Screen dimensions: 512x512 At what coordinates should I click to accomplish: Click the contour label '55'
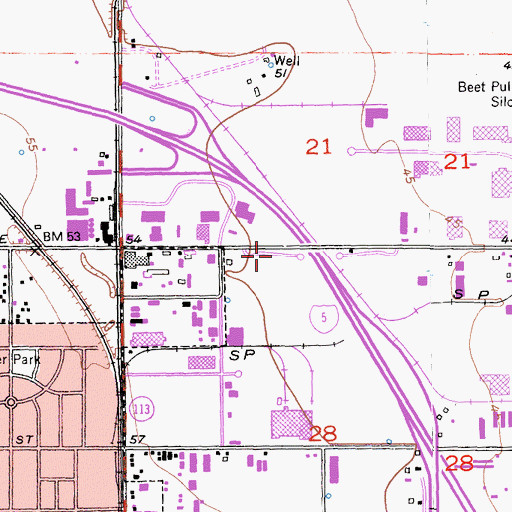click(32, 145)
